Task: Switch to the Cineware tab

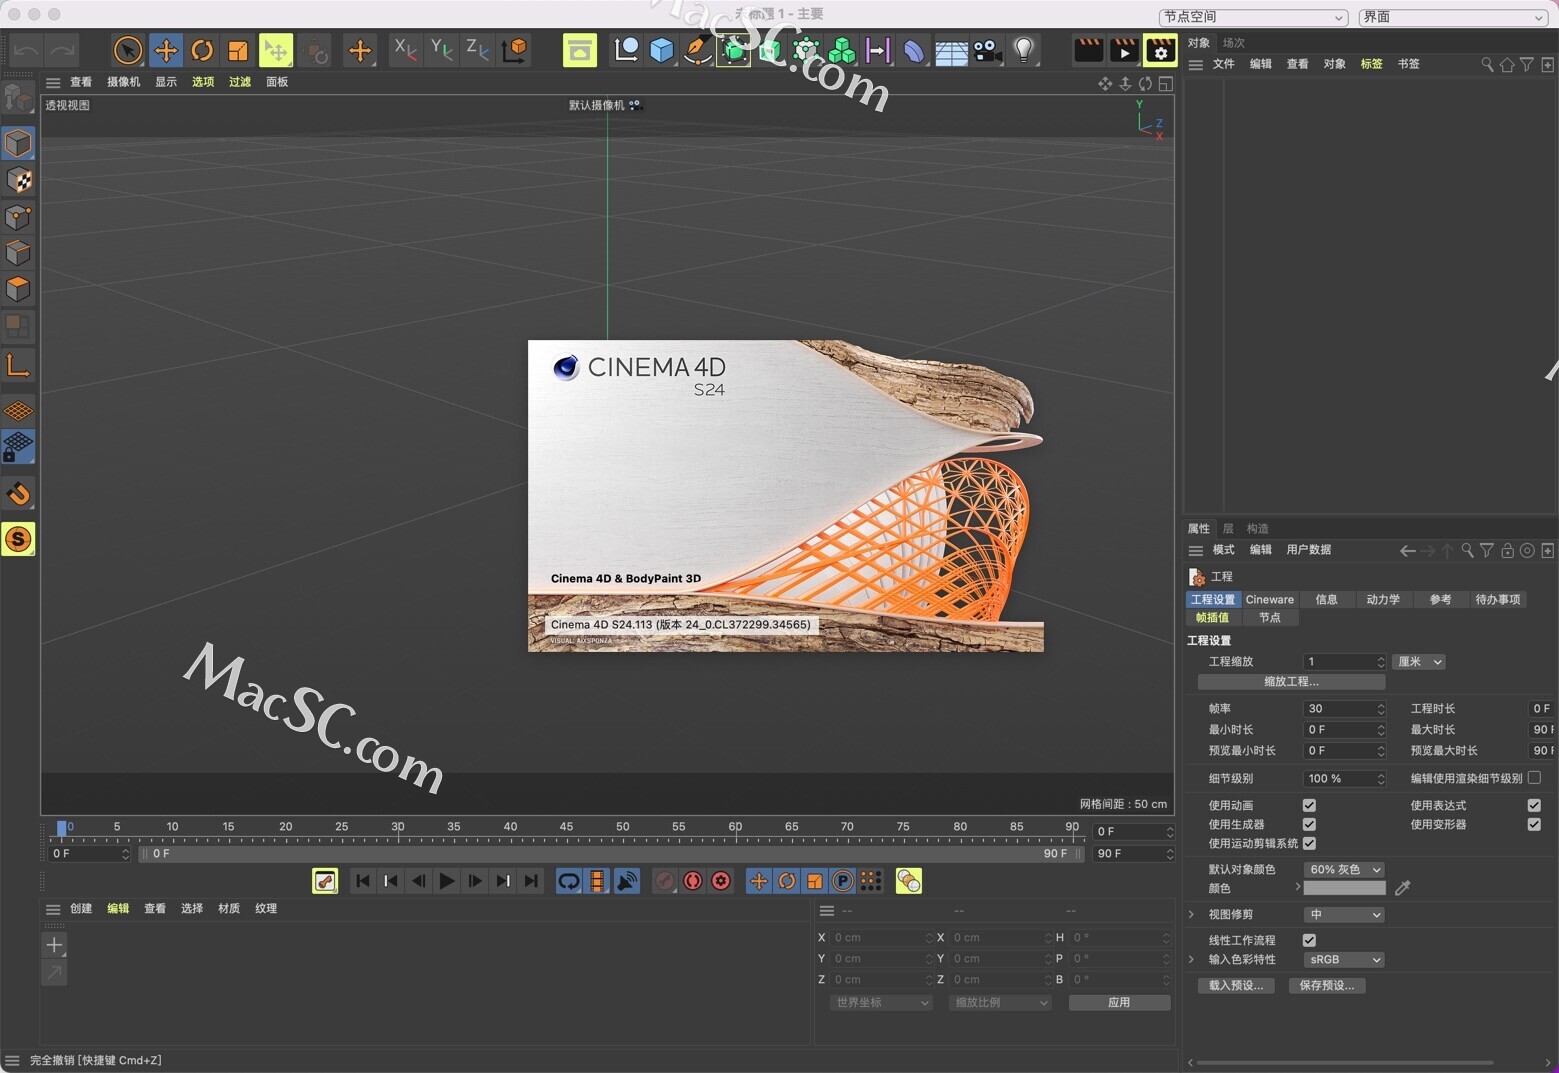Action: pyautogui.click(x=1269, y=599)
